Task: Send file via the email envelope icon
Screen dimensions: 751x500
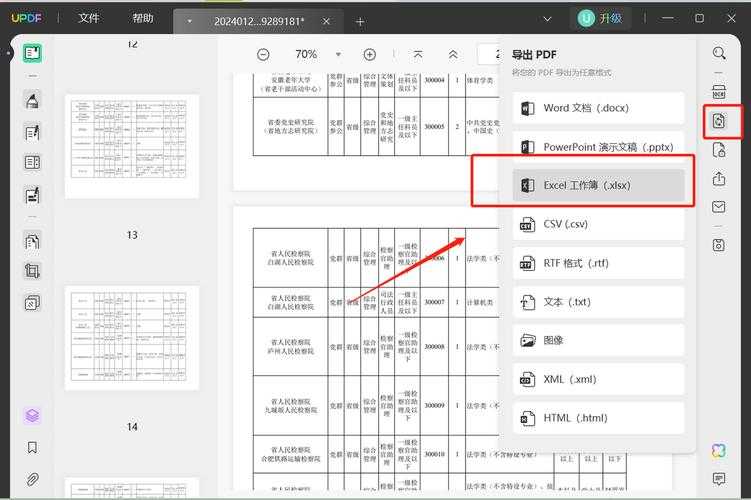Action: [719, 208]
